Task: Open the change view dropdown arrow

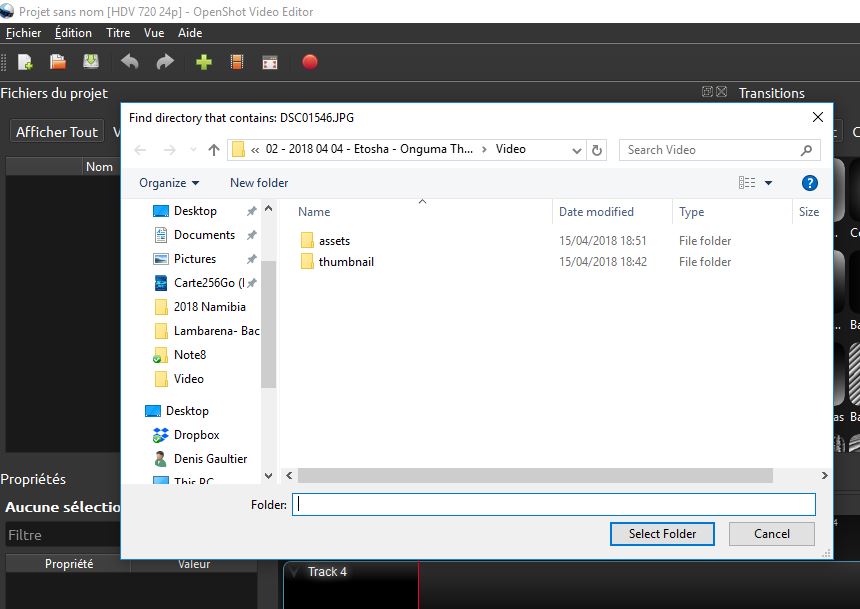Action: pos(766,182)
